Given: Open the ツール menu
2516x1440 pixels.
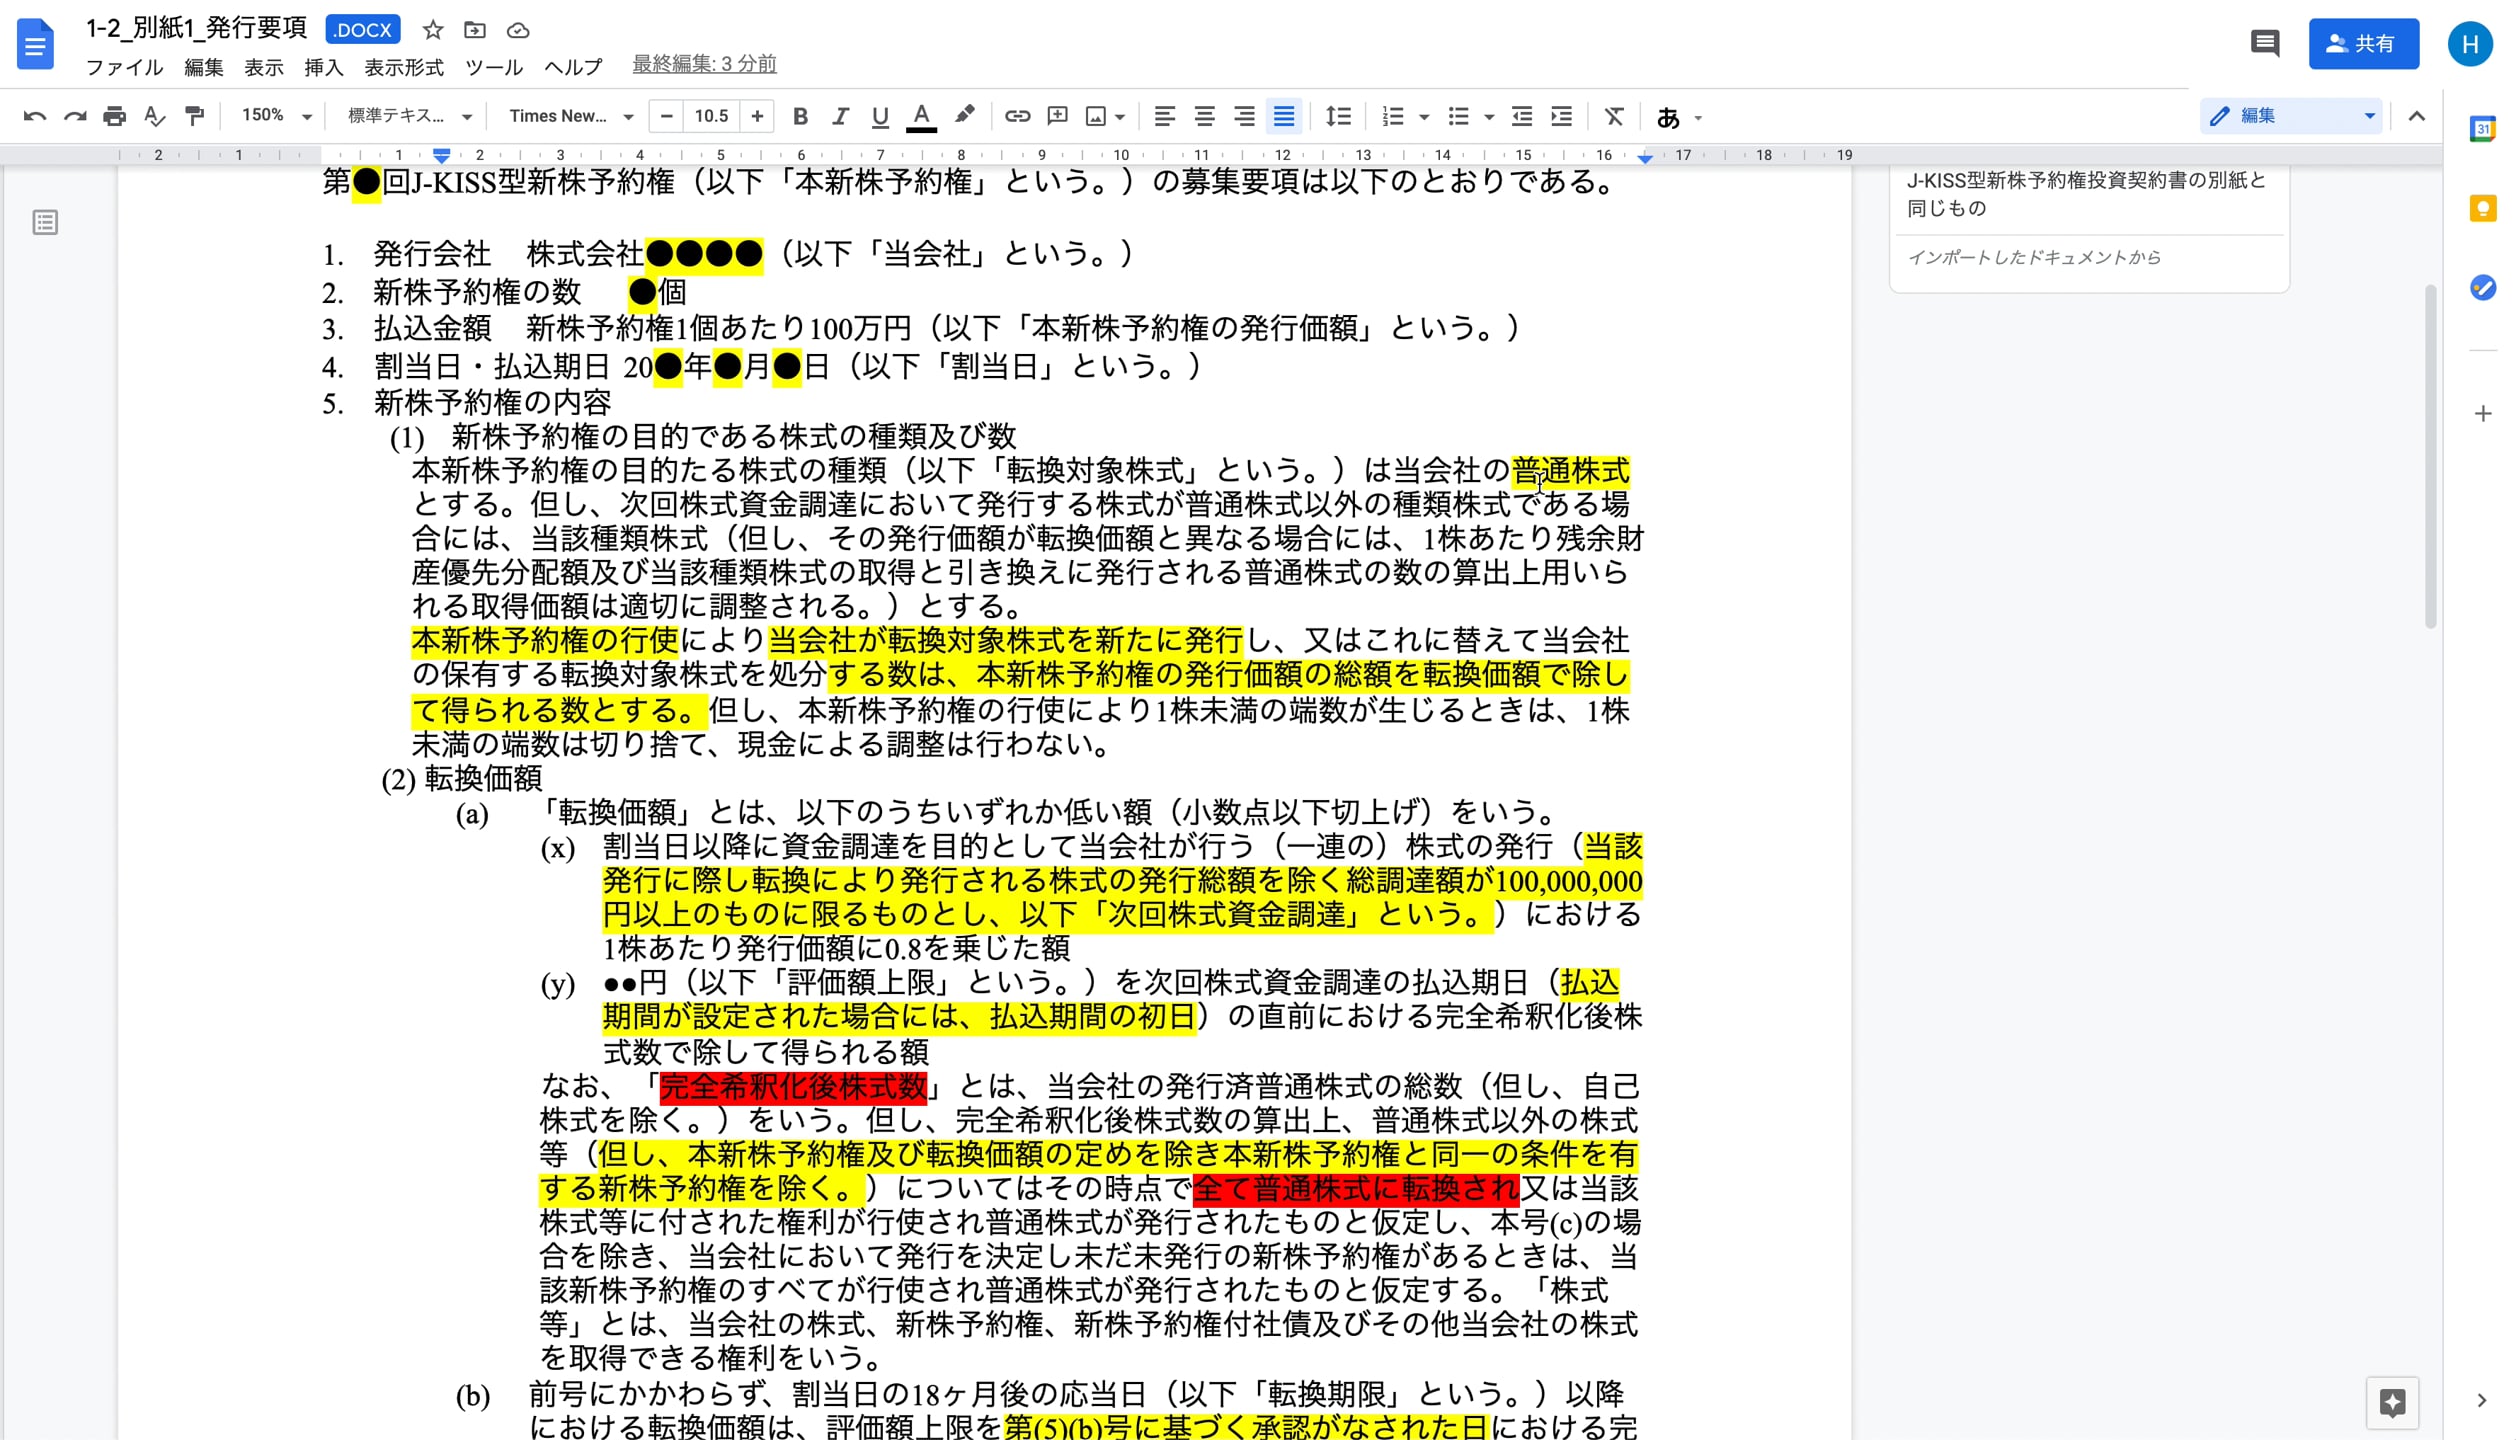Looking at the screenshot, I should tap(494, 67).
